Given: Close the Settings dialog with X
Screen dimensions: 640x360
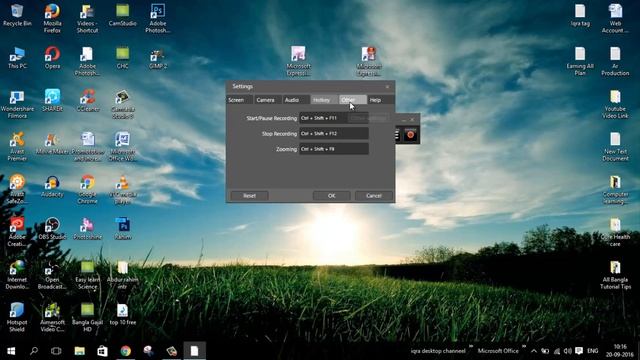Looking at the screenshot, I should pyautogui.click(x=387, y=87).
